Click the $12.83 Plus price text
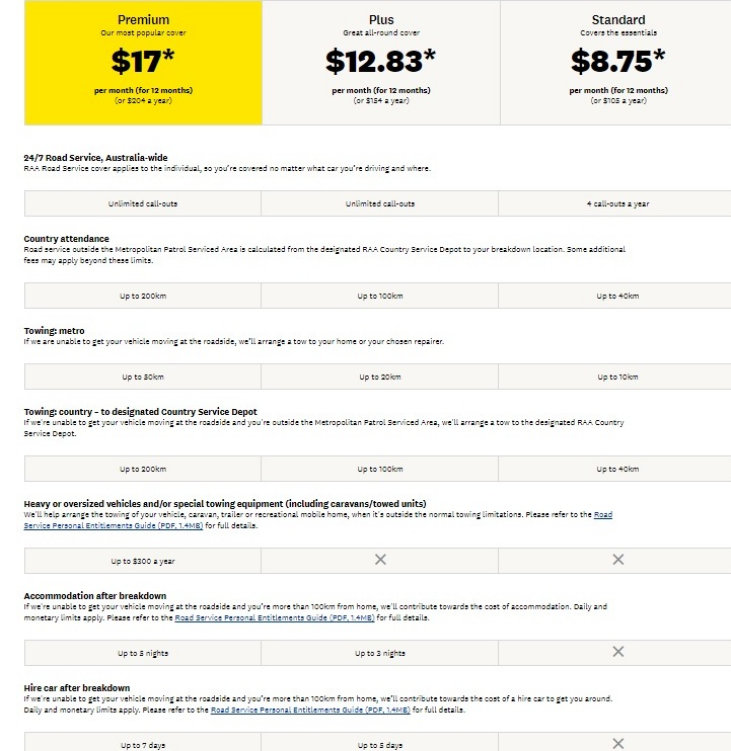Image resolution: width=731 pixels, height=751 pixels. [381, 61]
